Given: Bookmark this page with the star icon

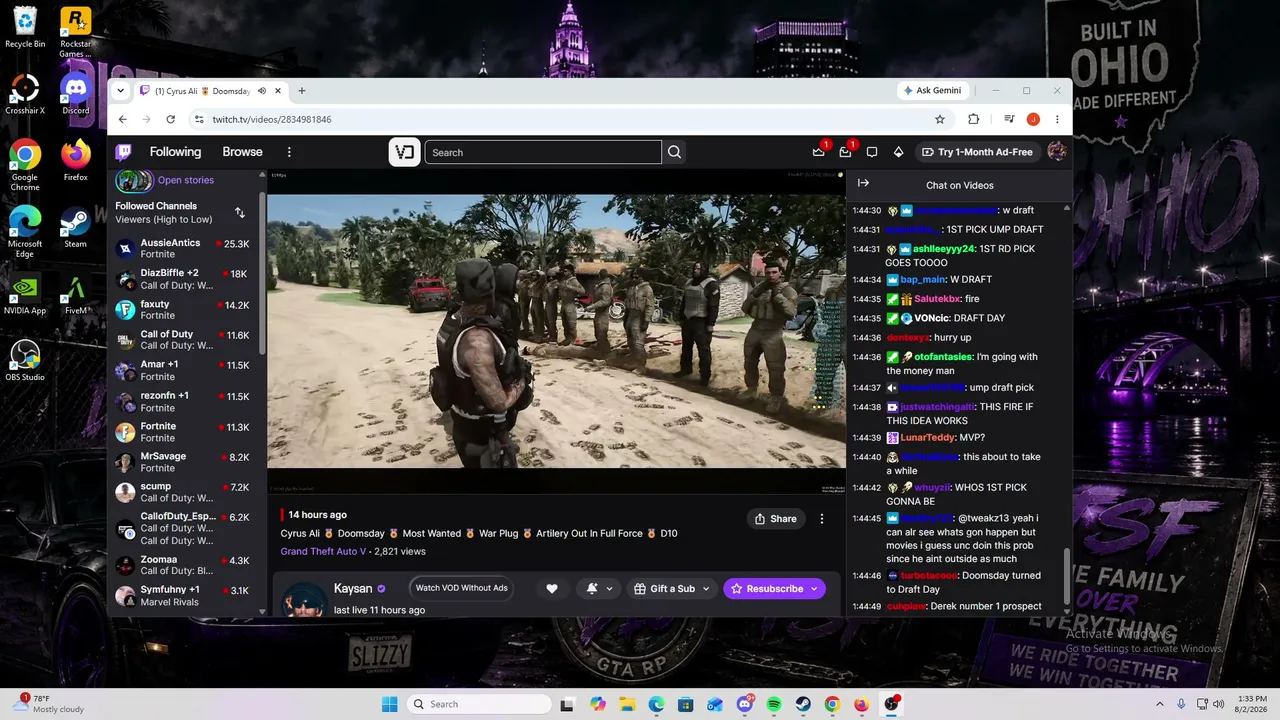Looking at the screenshot, I should coord(940,119).
